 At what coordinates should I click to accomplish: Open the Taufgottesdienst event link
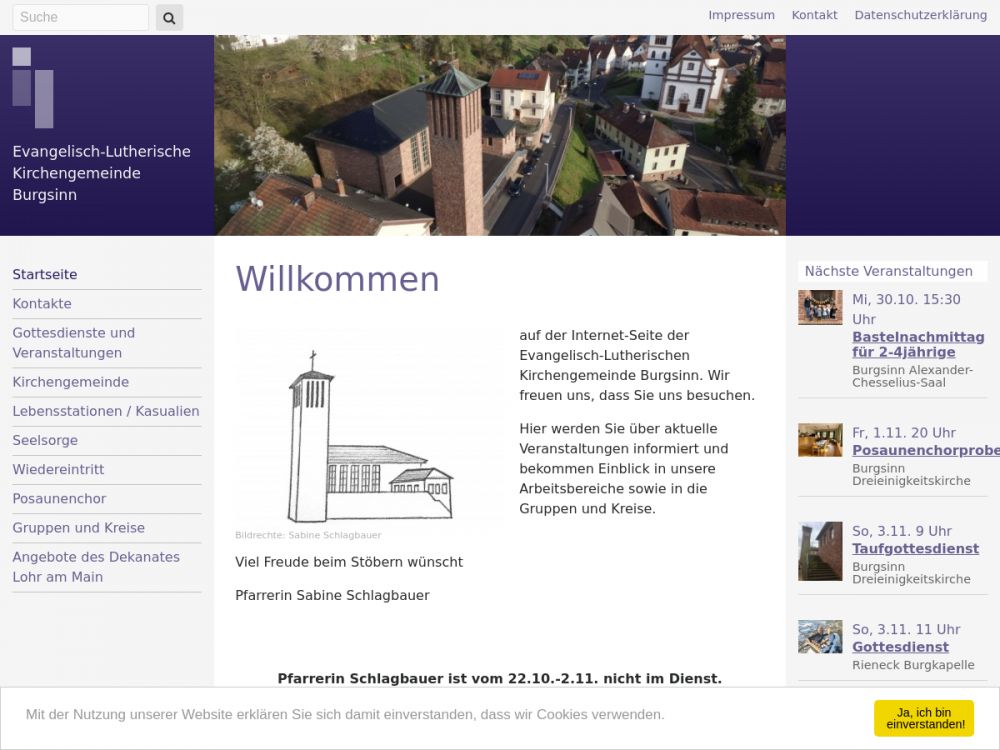click(915, 548)
